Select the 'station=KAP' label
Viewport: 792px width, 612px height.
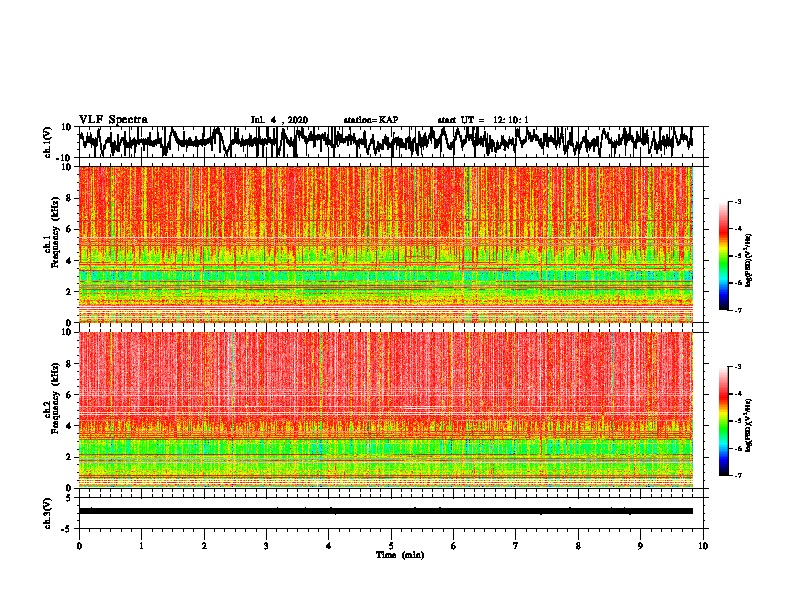(x=371, y=120)
